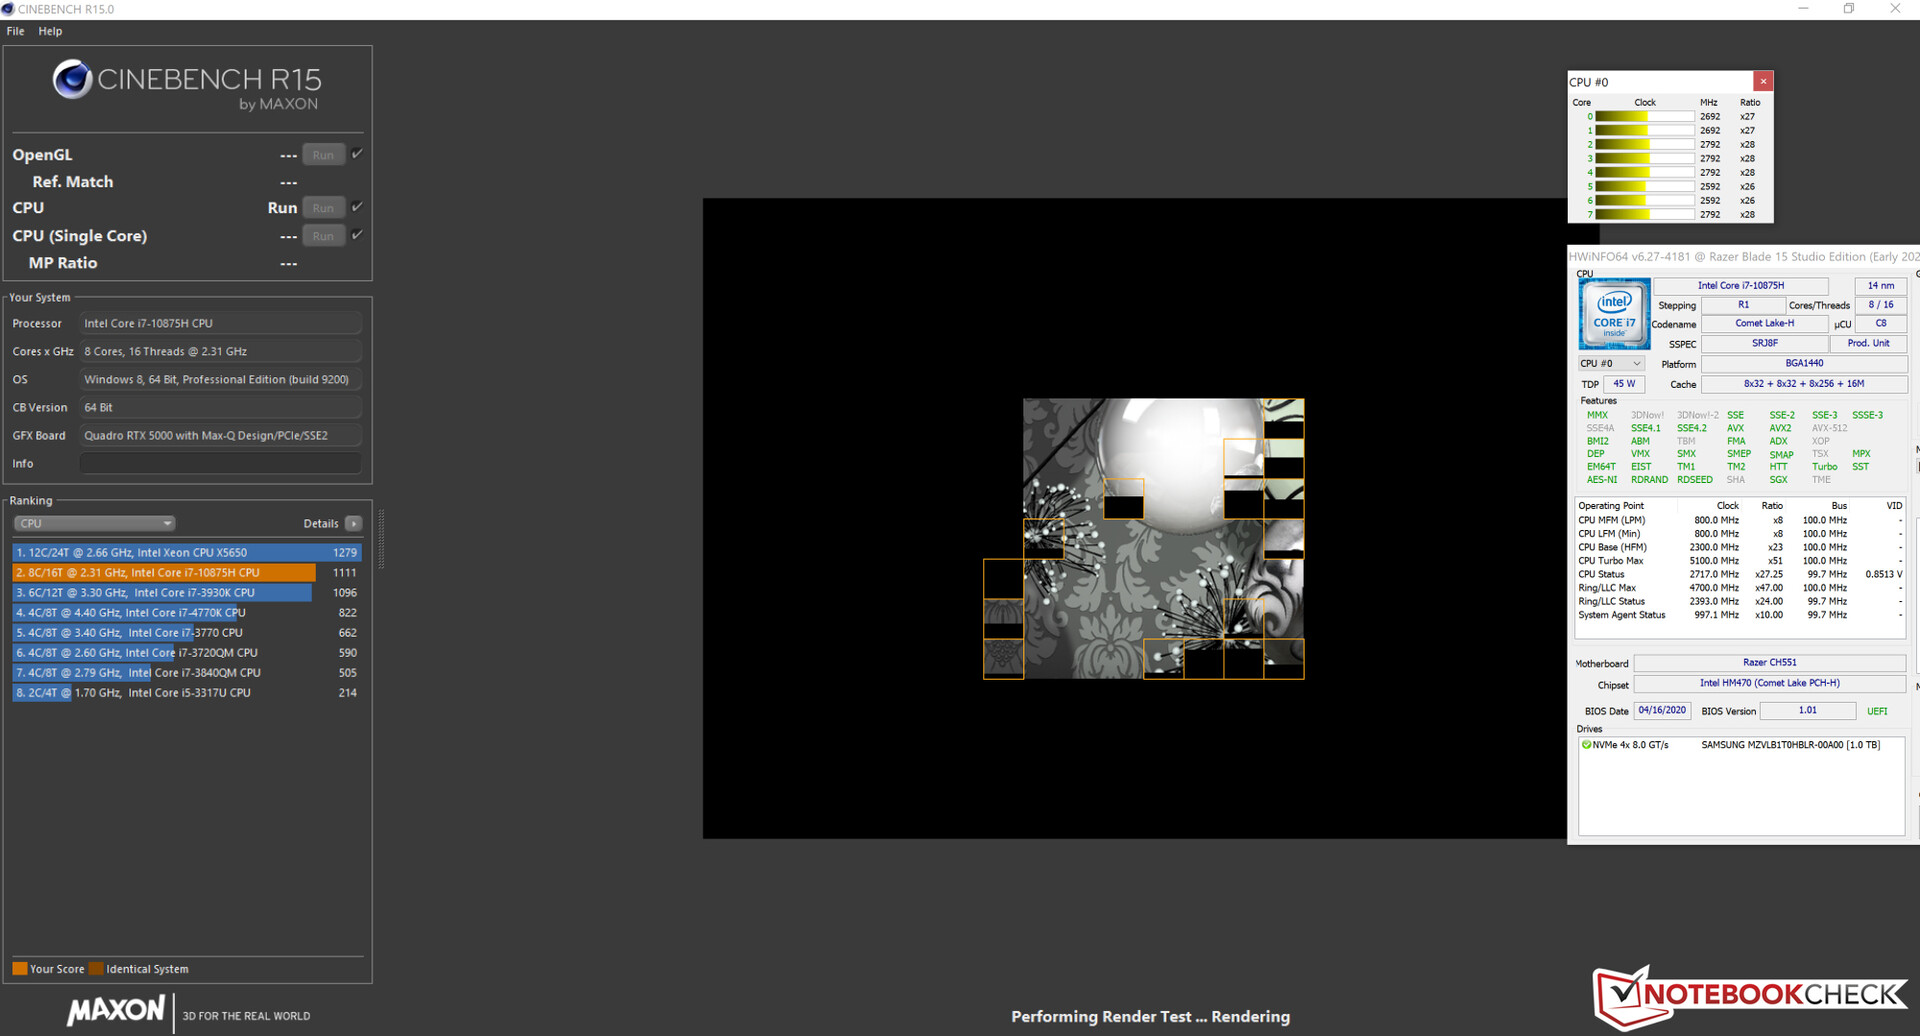Viewport: 1920px width, 1036px height.
Task: Click the BIOS Date 04/16/2020 field
Action: (x=1662, y=710)
